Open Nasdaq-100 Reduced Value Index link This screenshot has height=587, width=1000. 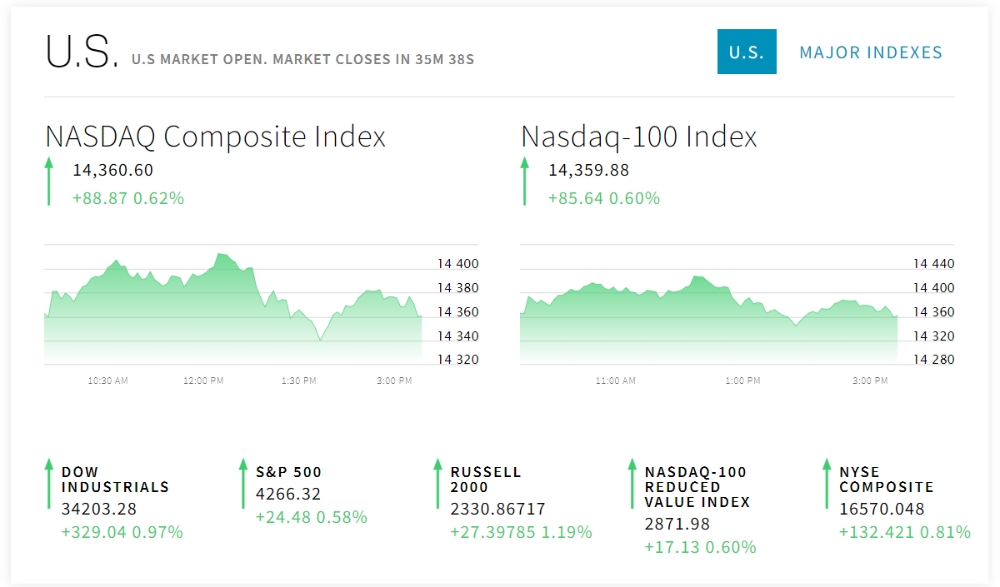[695, 486]
